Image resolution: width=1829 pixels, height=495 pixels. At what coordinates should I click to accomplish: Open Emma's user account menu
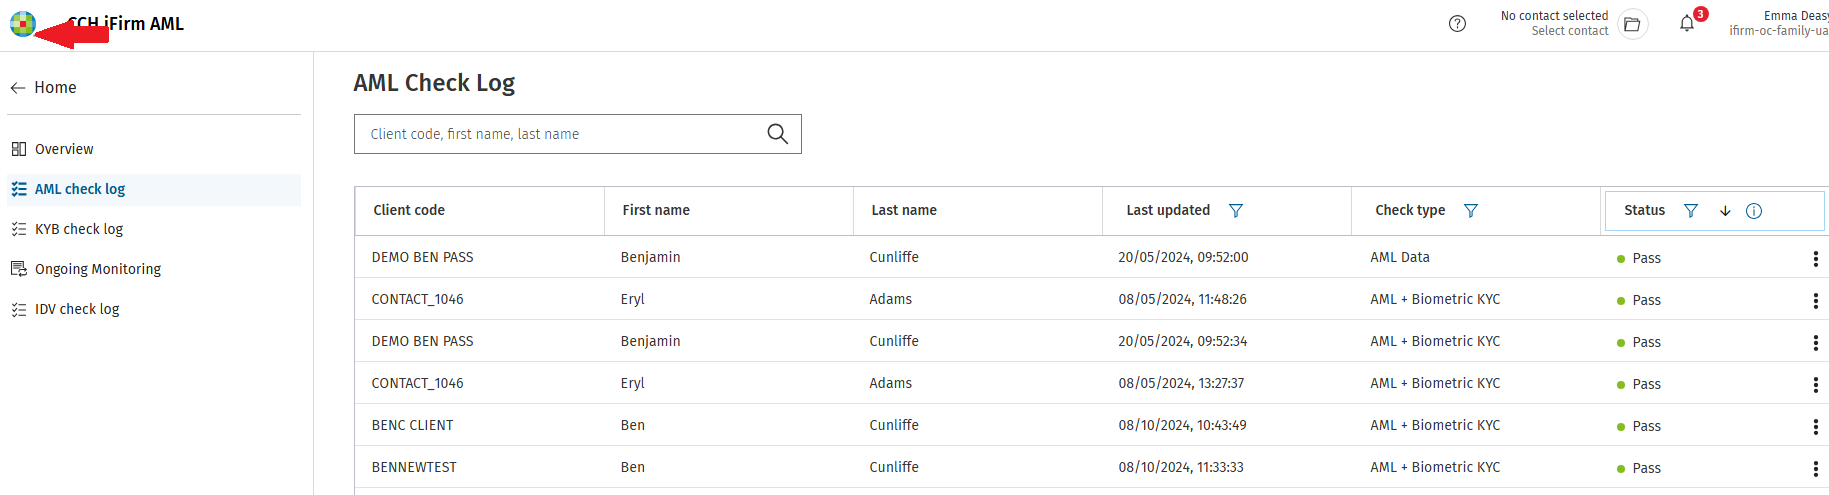pos(1779,23)
